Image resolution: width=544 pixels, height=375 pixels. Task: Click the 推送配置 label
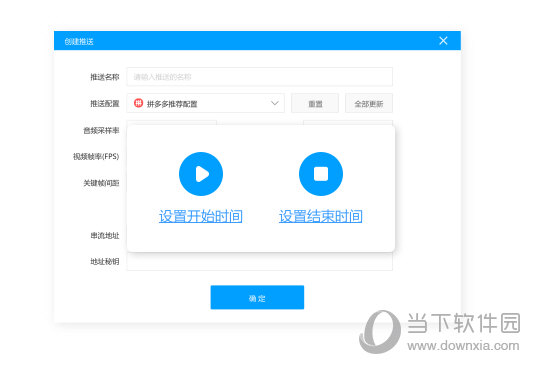click(x=105, y=103)
